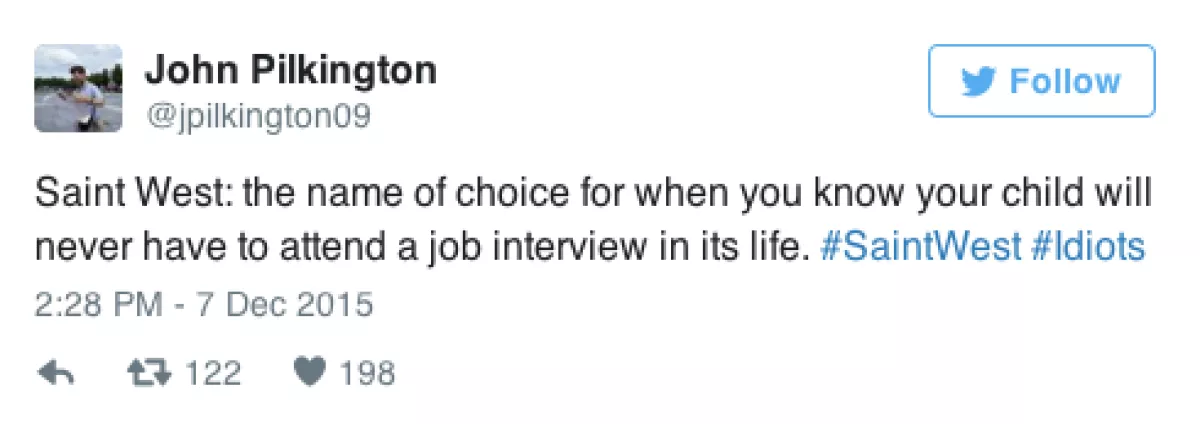Viewport: 1200px width, 424px height.
Task: Click the reply arrow icon
Action: point(56,374)
